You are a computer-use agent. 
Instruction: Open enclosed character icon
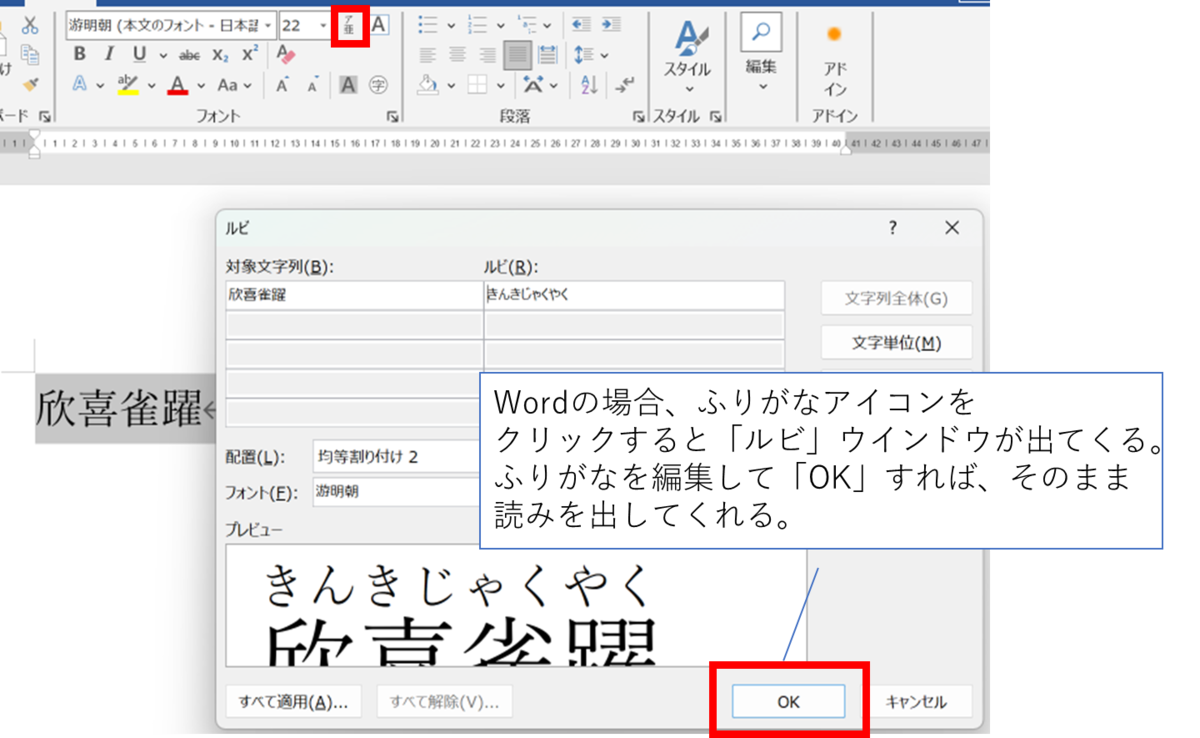pos(378,86)
